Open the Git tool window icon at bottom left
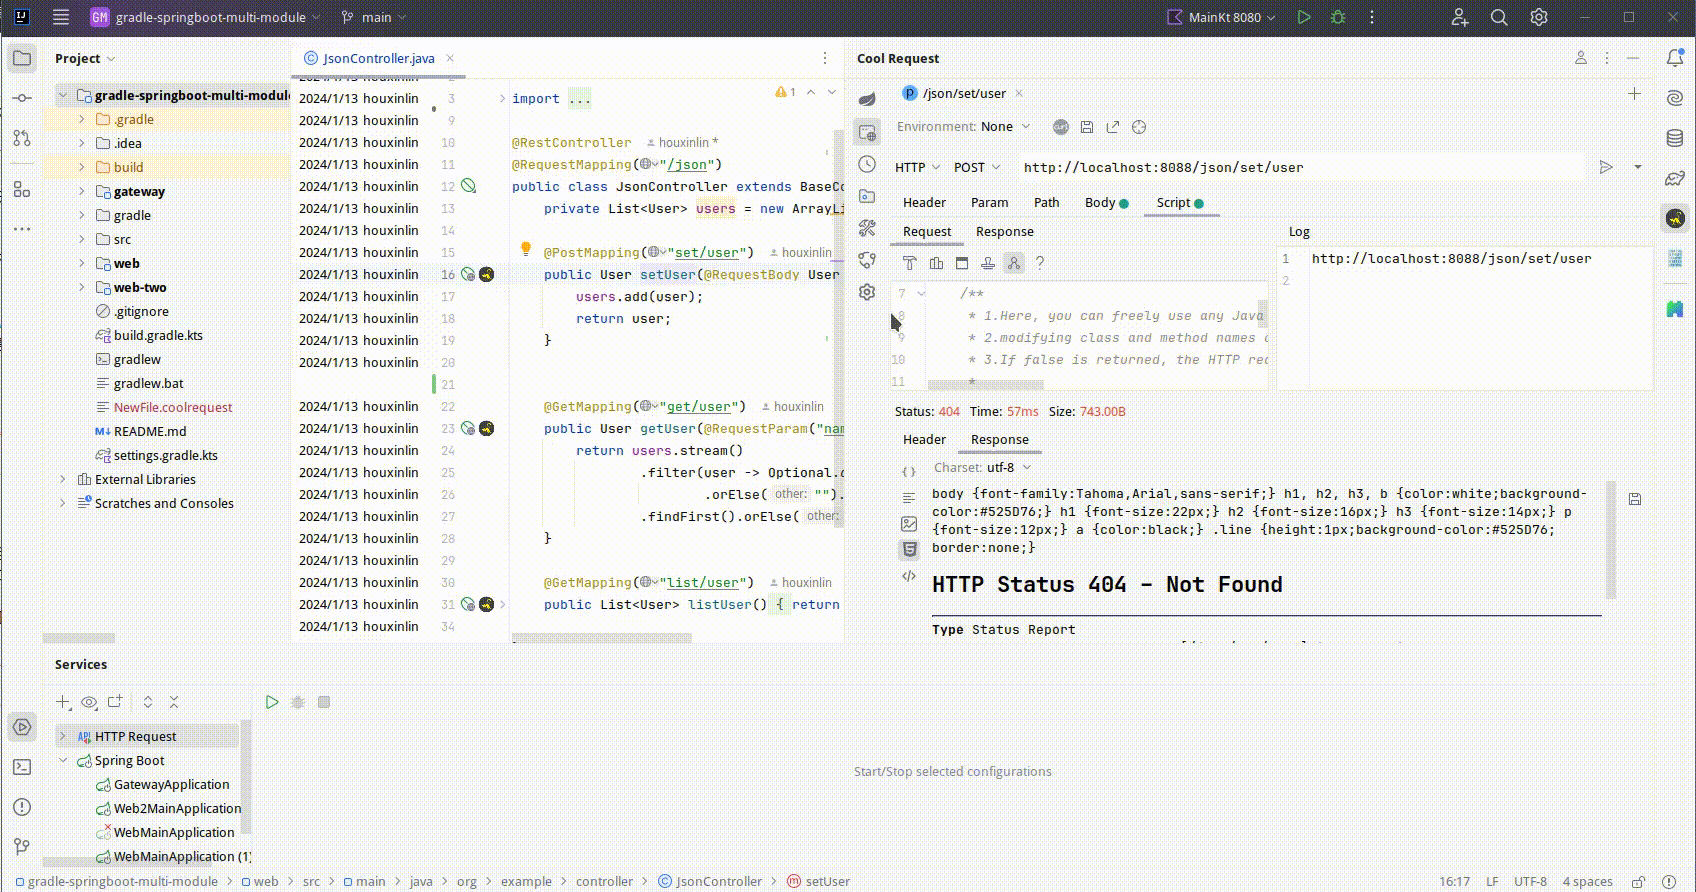 [22, 847]
